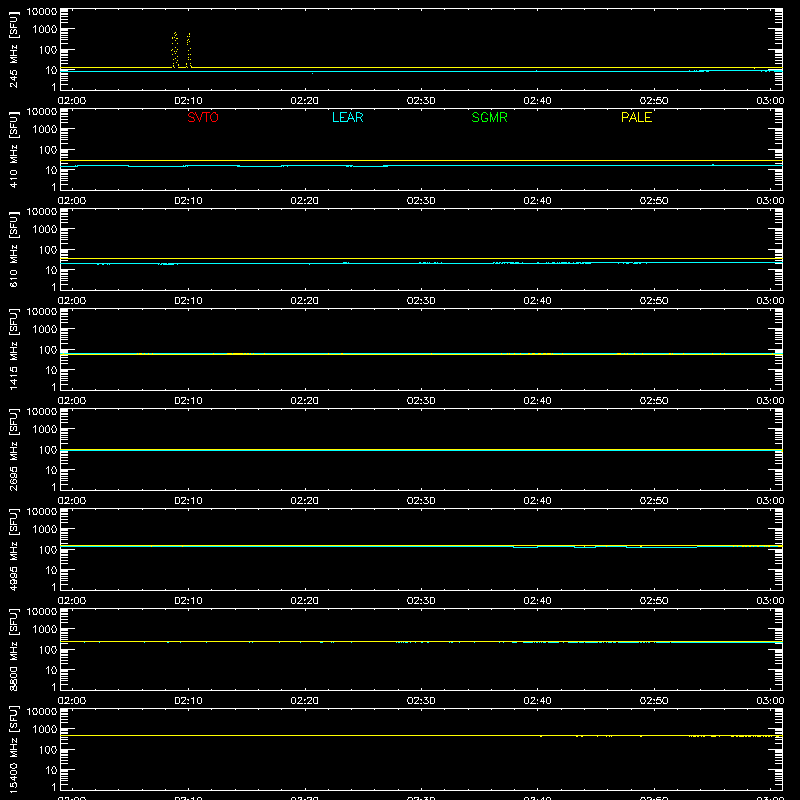Screen dimensions: 800x800
Task: Click the cyan LEAR station label
Action: (x=347, y=117)
